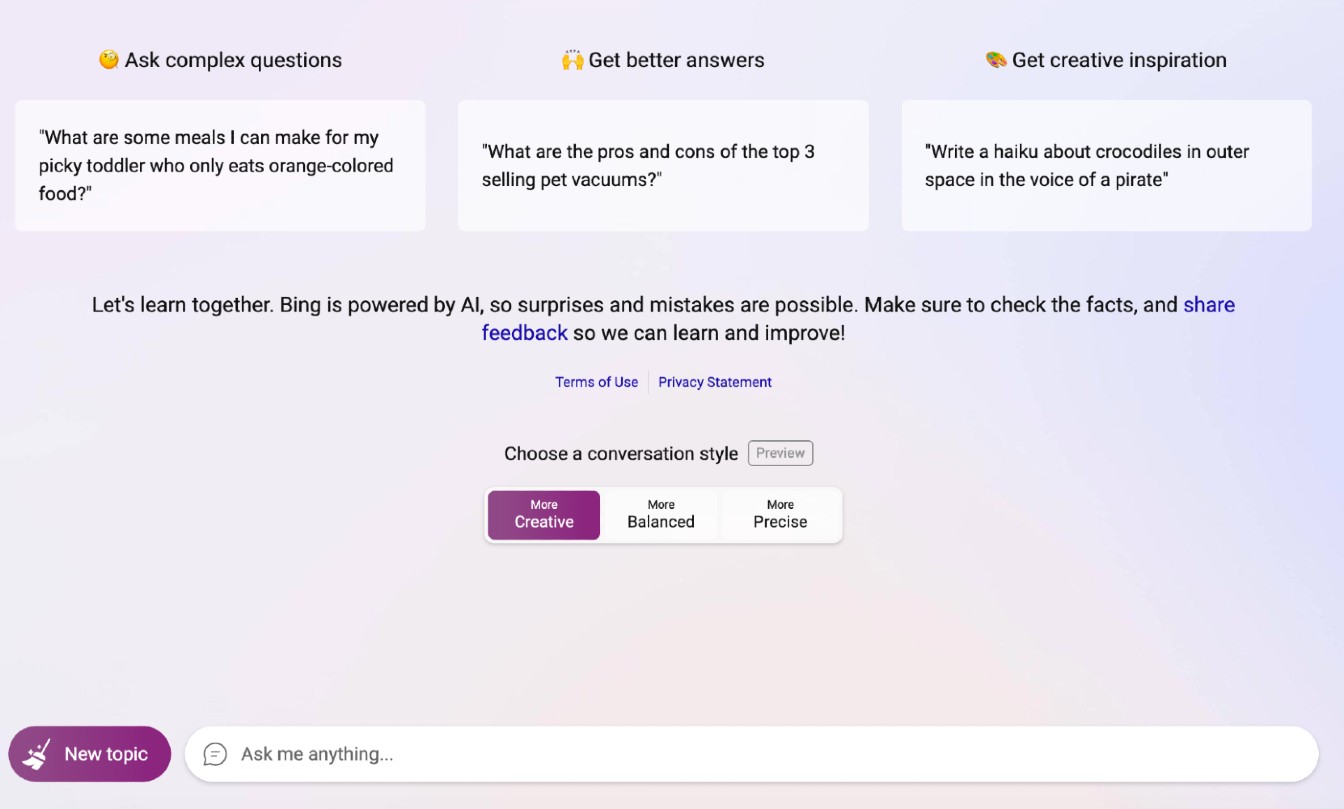This screenshot has width=1344, height=809.
Task: Click the chat bubble icon in the input box
Action: [215, 754]
